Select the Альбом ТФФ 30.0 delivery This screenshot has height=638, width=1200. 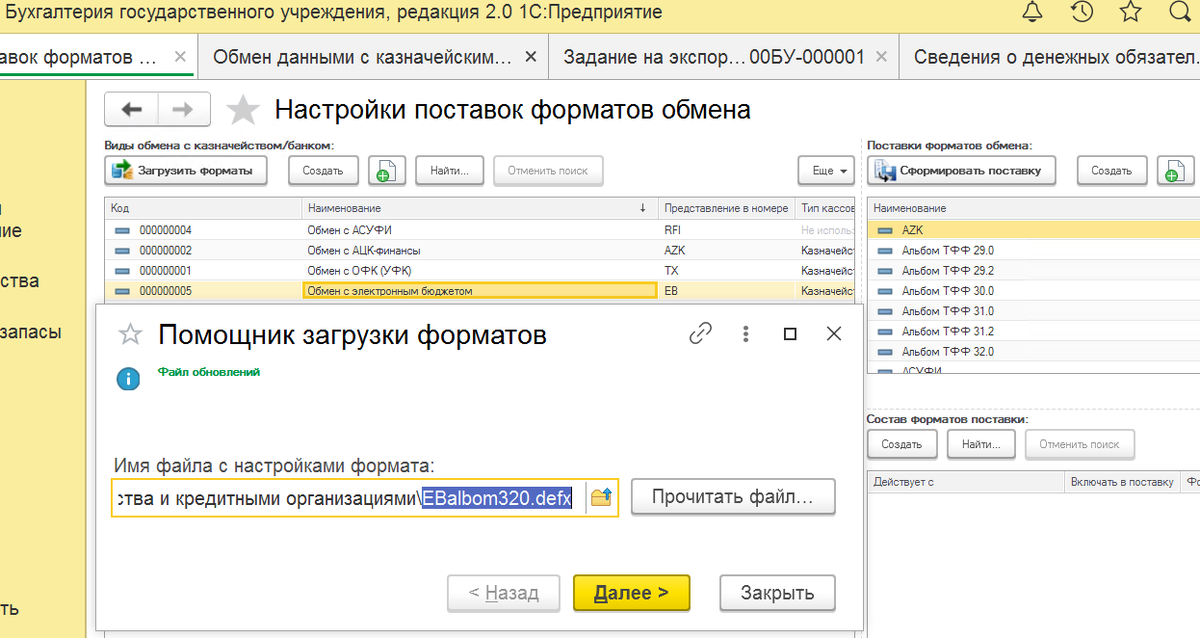(1033, 291)
